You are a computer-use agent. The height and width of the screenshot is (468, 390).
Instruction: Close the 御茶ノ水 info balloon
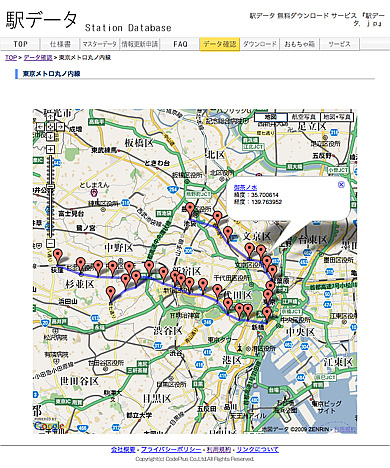(x=341, y=184)
